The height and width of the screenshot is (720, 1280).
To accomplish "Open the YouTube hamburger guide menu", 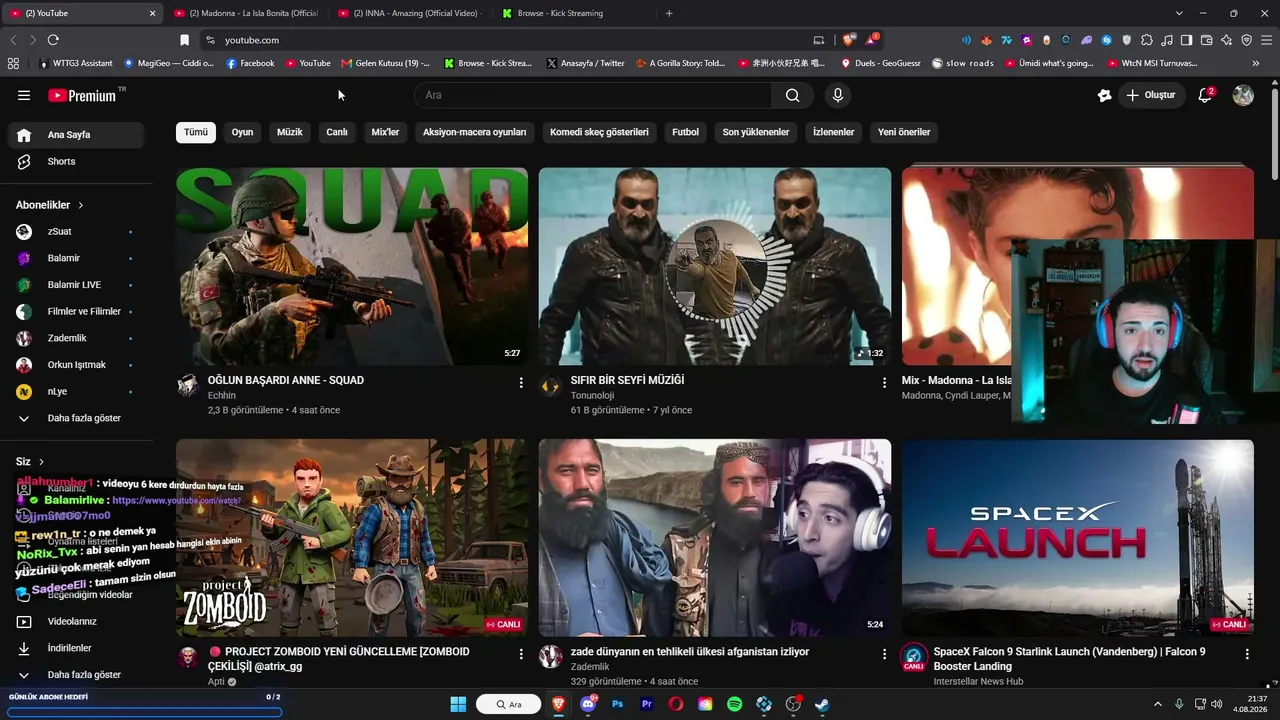I will [x=24, y=95].
